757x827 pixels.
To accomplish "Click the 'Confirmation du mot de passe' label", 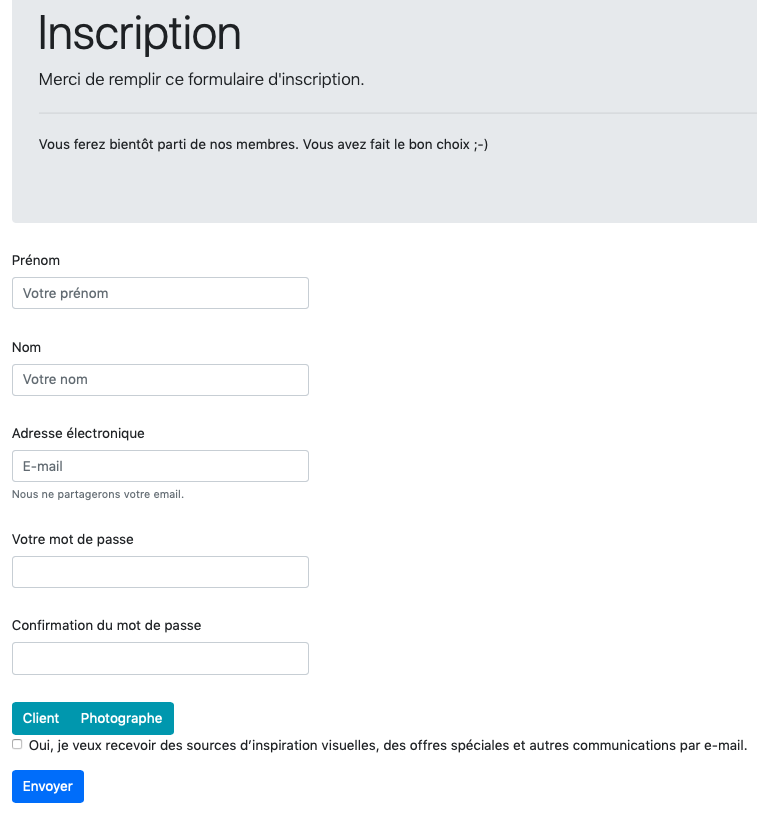I will click(106, 625).
